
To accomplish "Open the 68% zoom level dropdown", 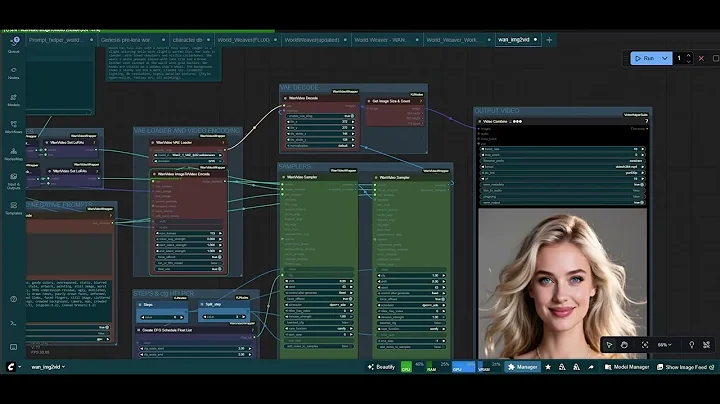I will (664, 345).
